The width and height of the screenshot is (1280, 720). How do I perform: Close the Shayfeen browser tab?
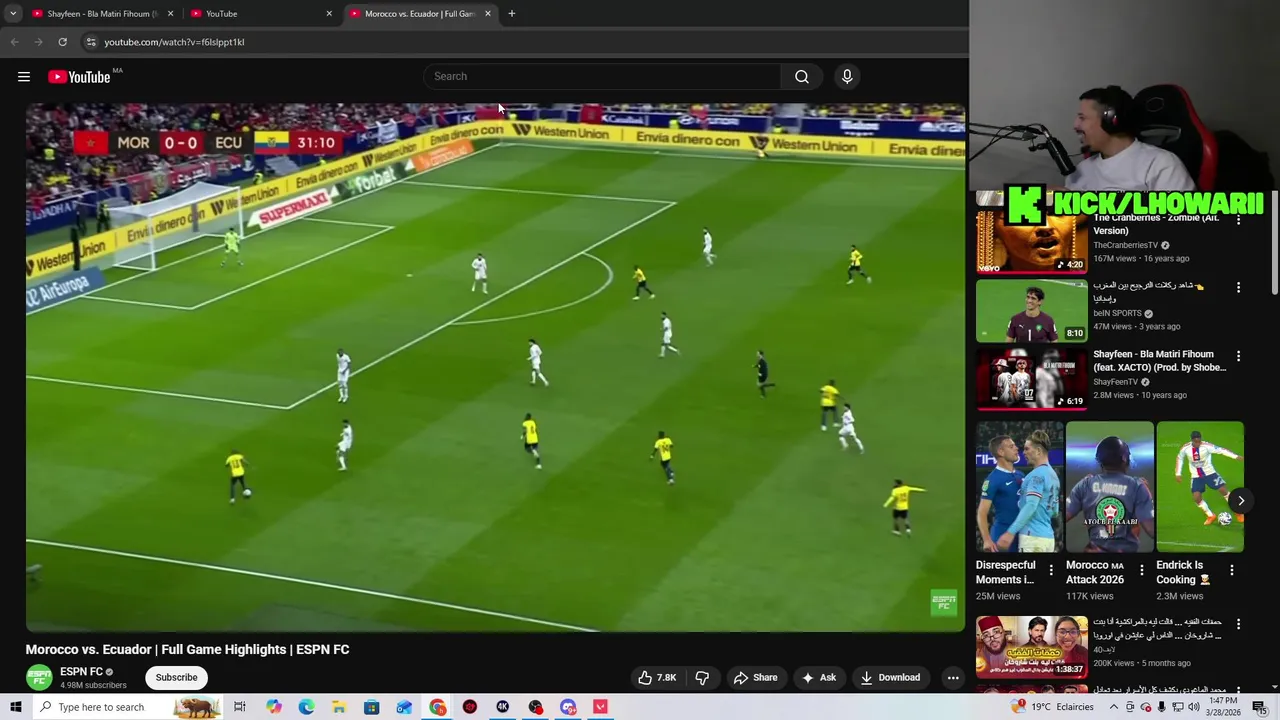coord(170,14)
